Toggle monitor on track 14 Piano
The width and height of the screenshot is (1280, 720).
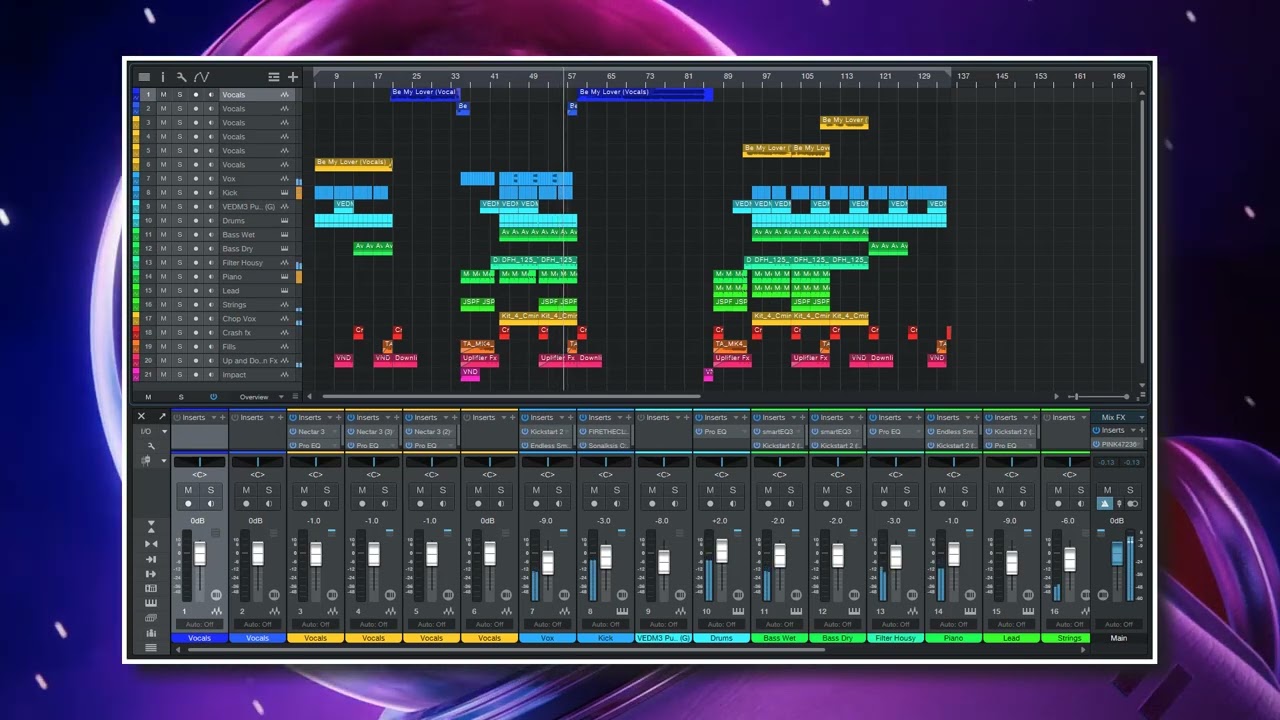[x=211, y=277]
